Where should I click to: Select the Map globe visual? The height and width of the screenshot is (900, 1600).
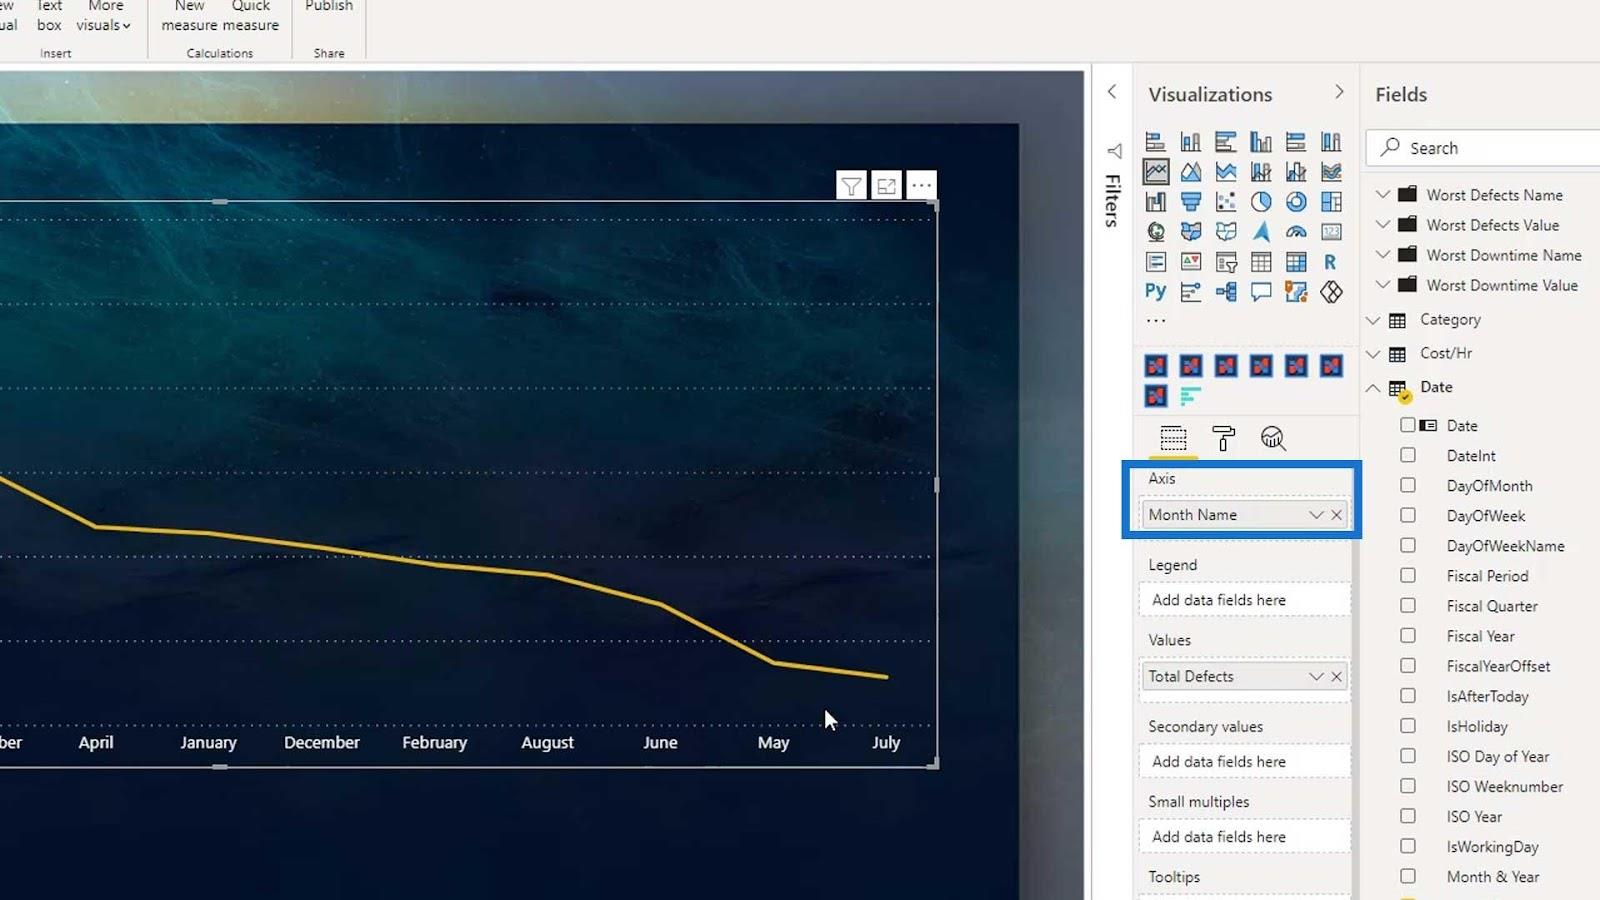pyautogui.click(x=1155, y=232)
